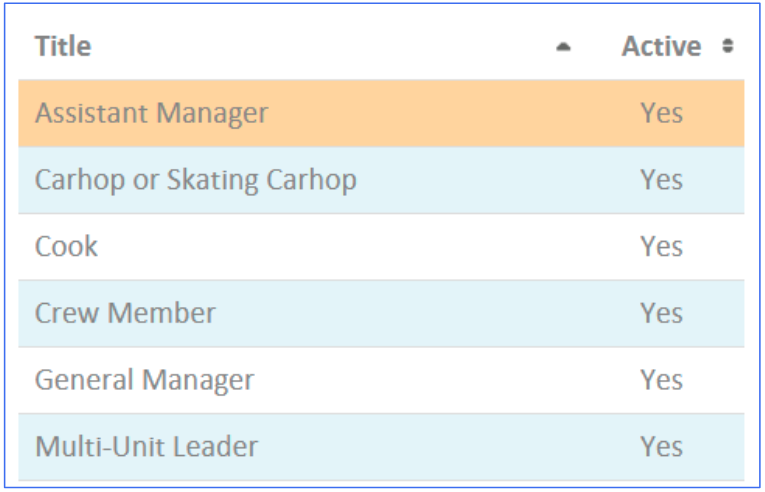Screen dimensions: 765x492
Task: Click empty space in General Manager row
Action: click(439, 380)
